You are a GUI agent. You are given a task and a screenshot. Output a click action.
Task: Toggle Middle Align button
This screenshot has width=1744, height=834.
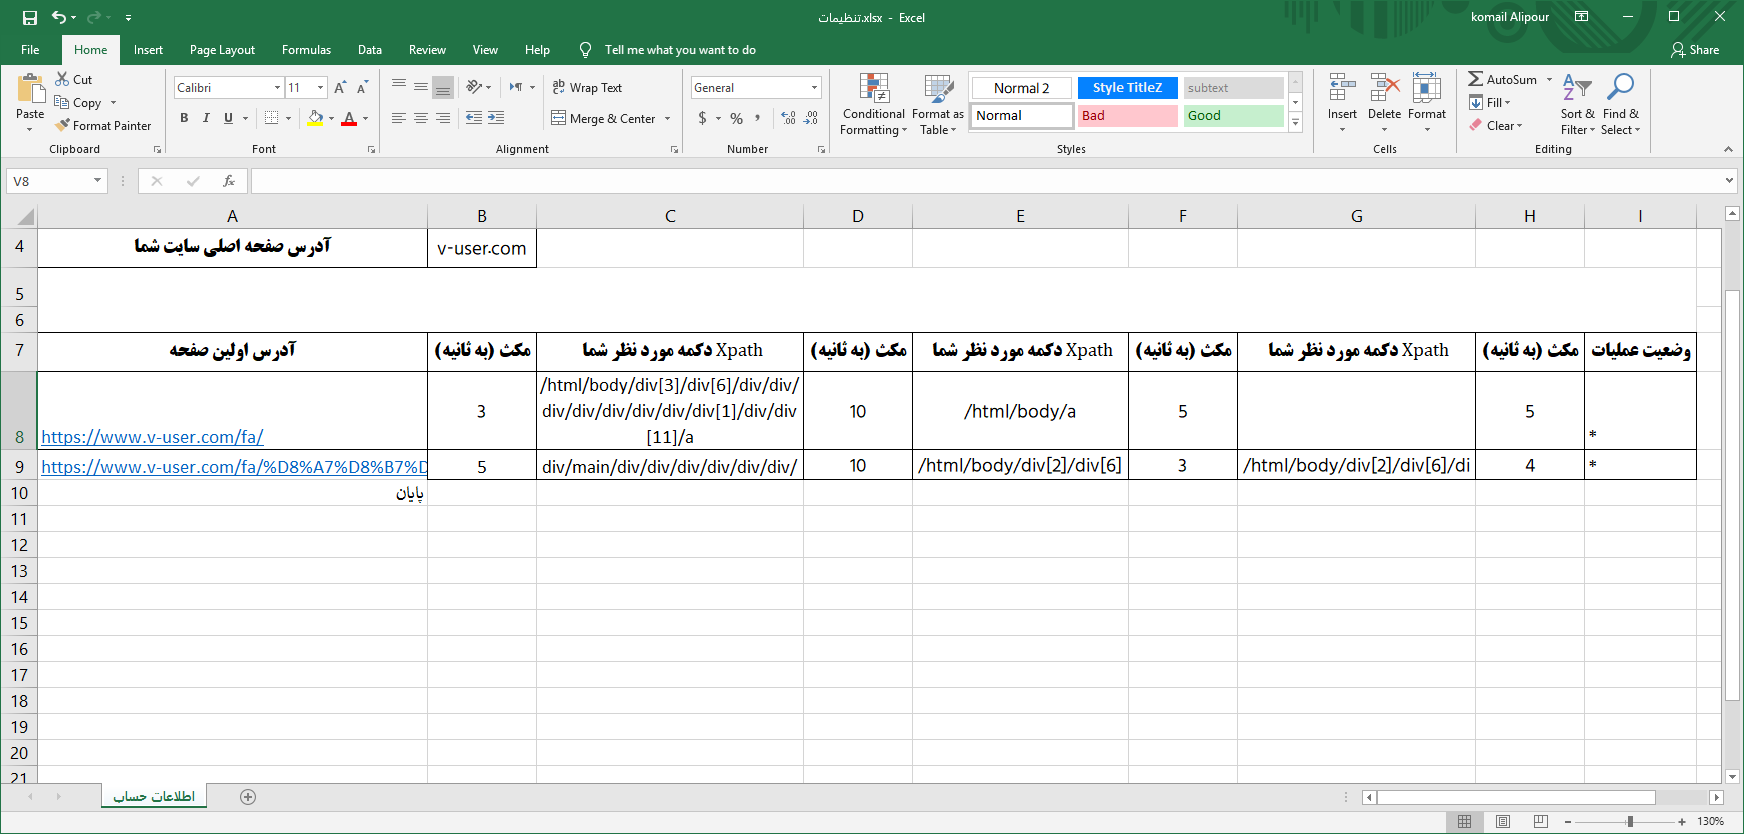[x=421, y=87]
